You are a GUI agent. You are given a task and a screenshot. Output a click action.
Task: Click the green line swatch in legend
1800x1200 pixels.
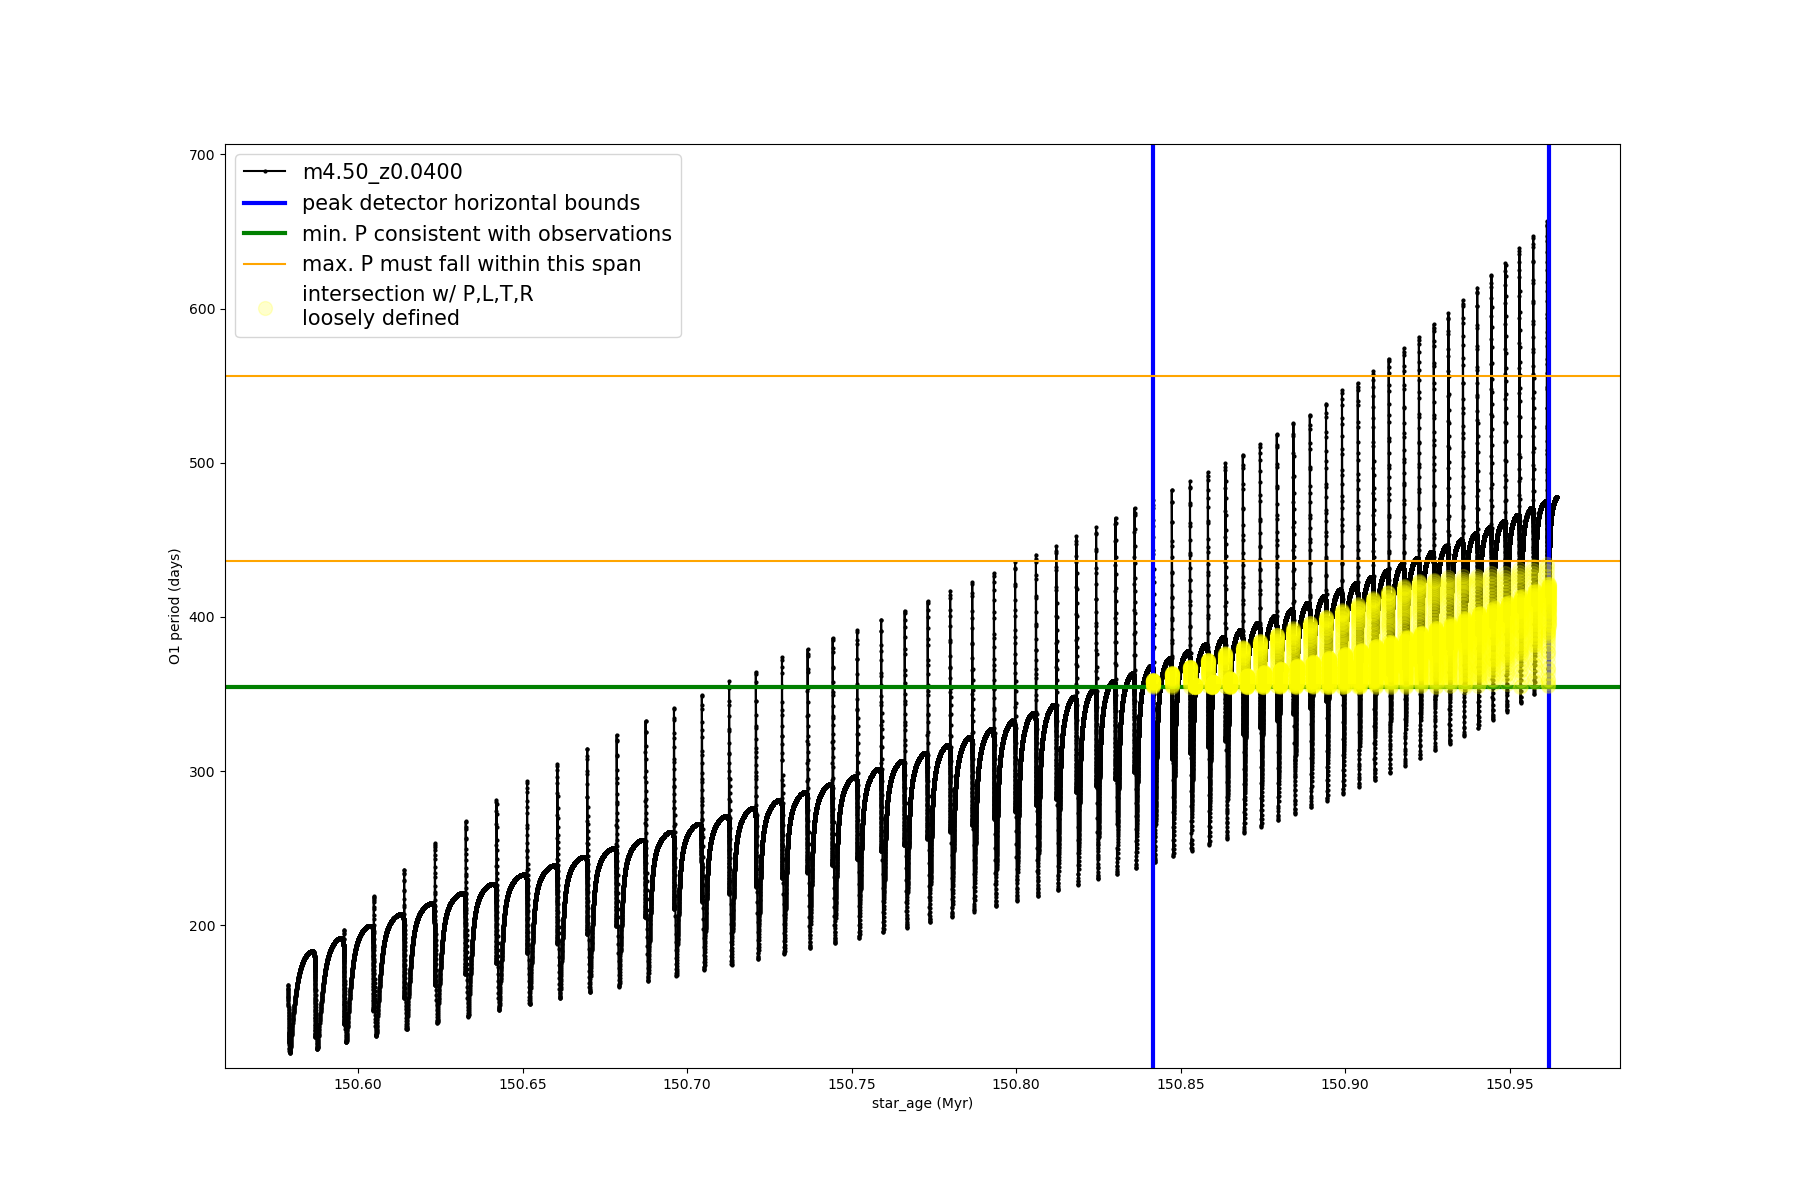265,234
